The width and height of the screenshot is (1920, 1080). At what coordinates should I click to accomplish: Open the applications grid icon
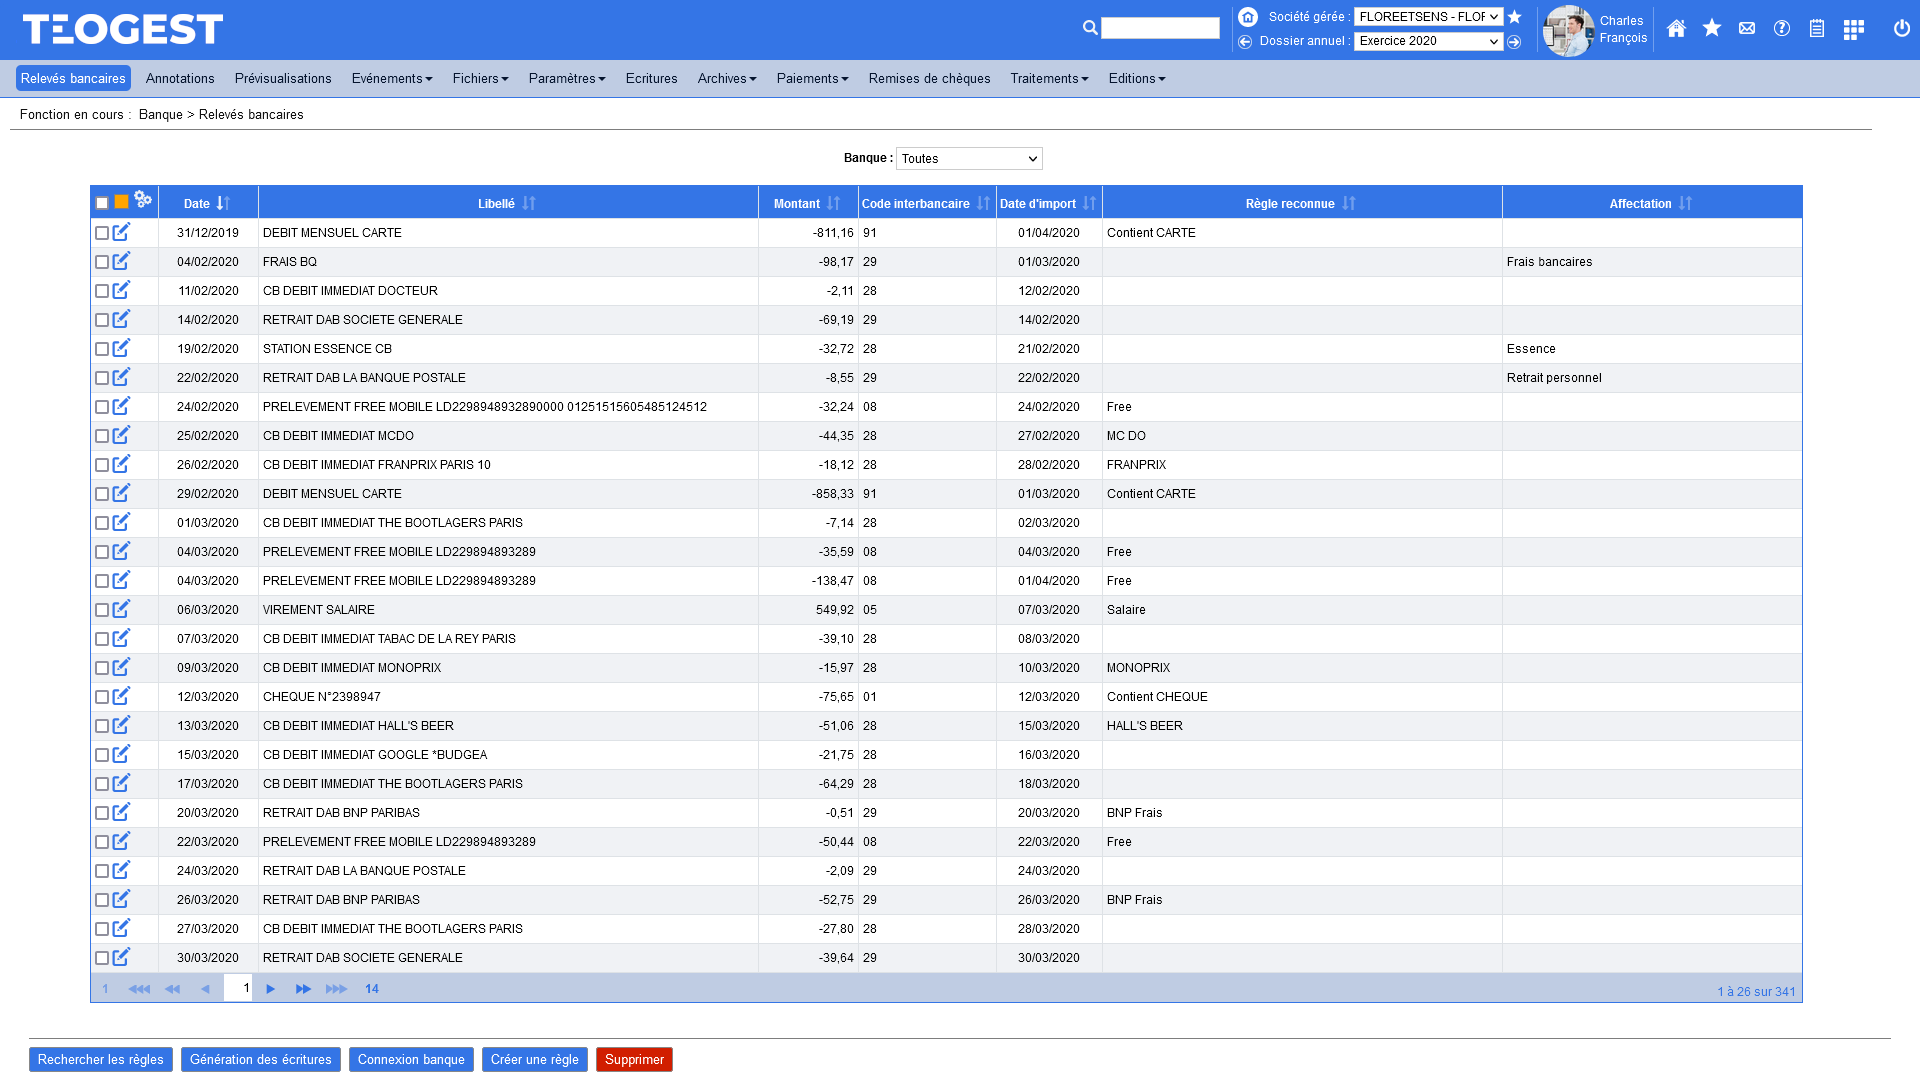(x=1853, y=29)
